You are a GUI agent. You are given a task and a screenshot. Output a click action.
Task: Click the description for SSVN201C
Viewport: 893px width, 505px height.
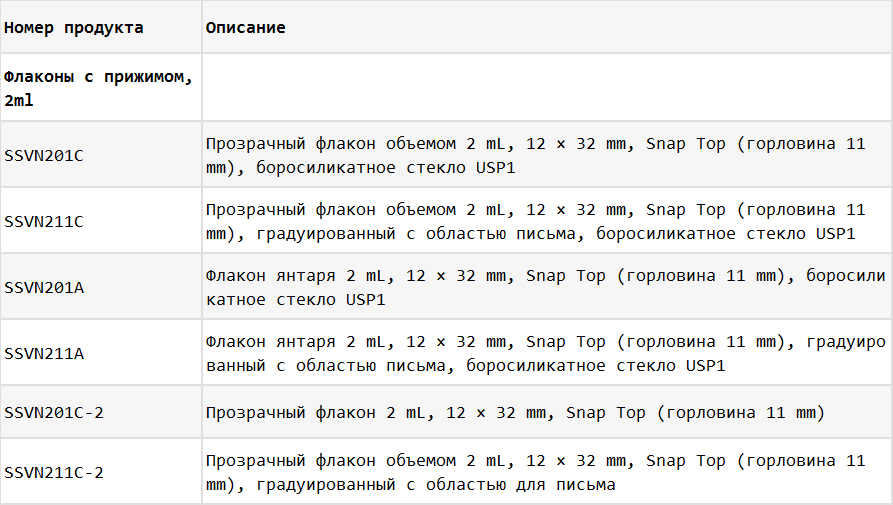[535, 155]
